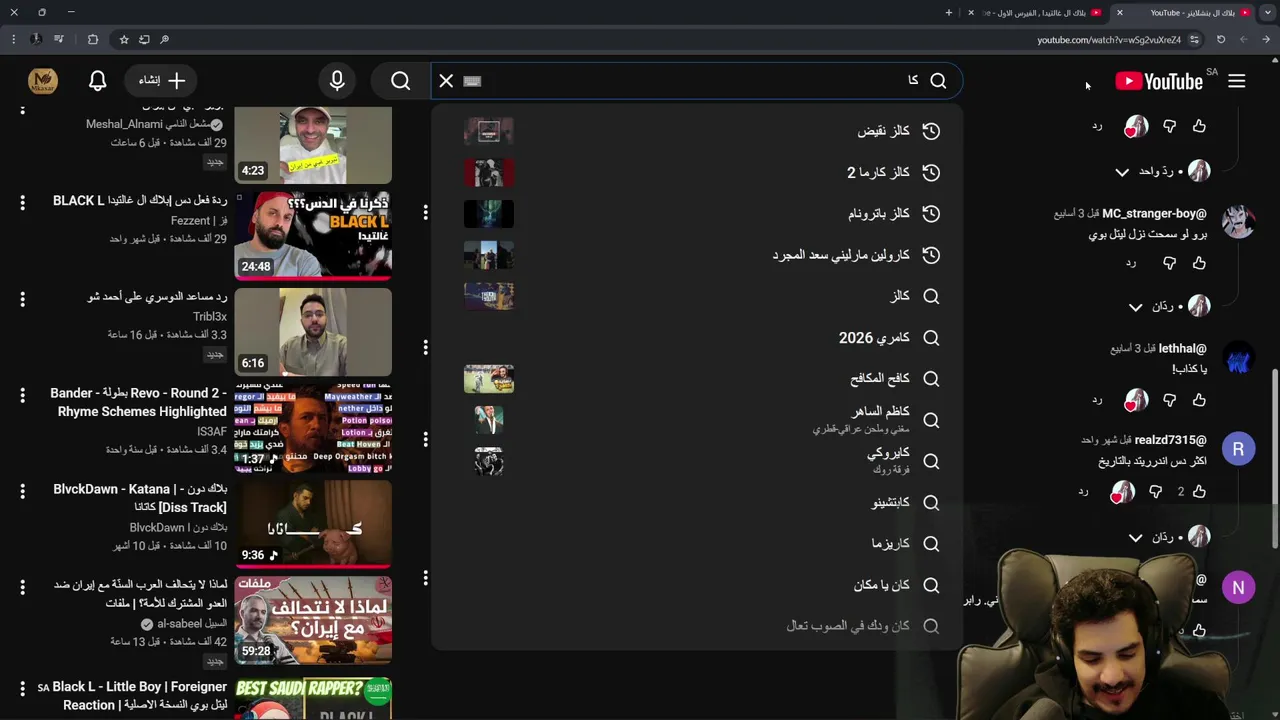The image size is (1280, 720).
Task: Open the realzd7315 channel name link
Action: tap(1170, 440)
